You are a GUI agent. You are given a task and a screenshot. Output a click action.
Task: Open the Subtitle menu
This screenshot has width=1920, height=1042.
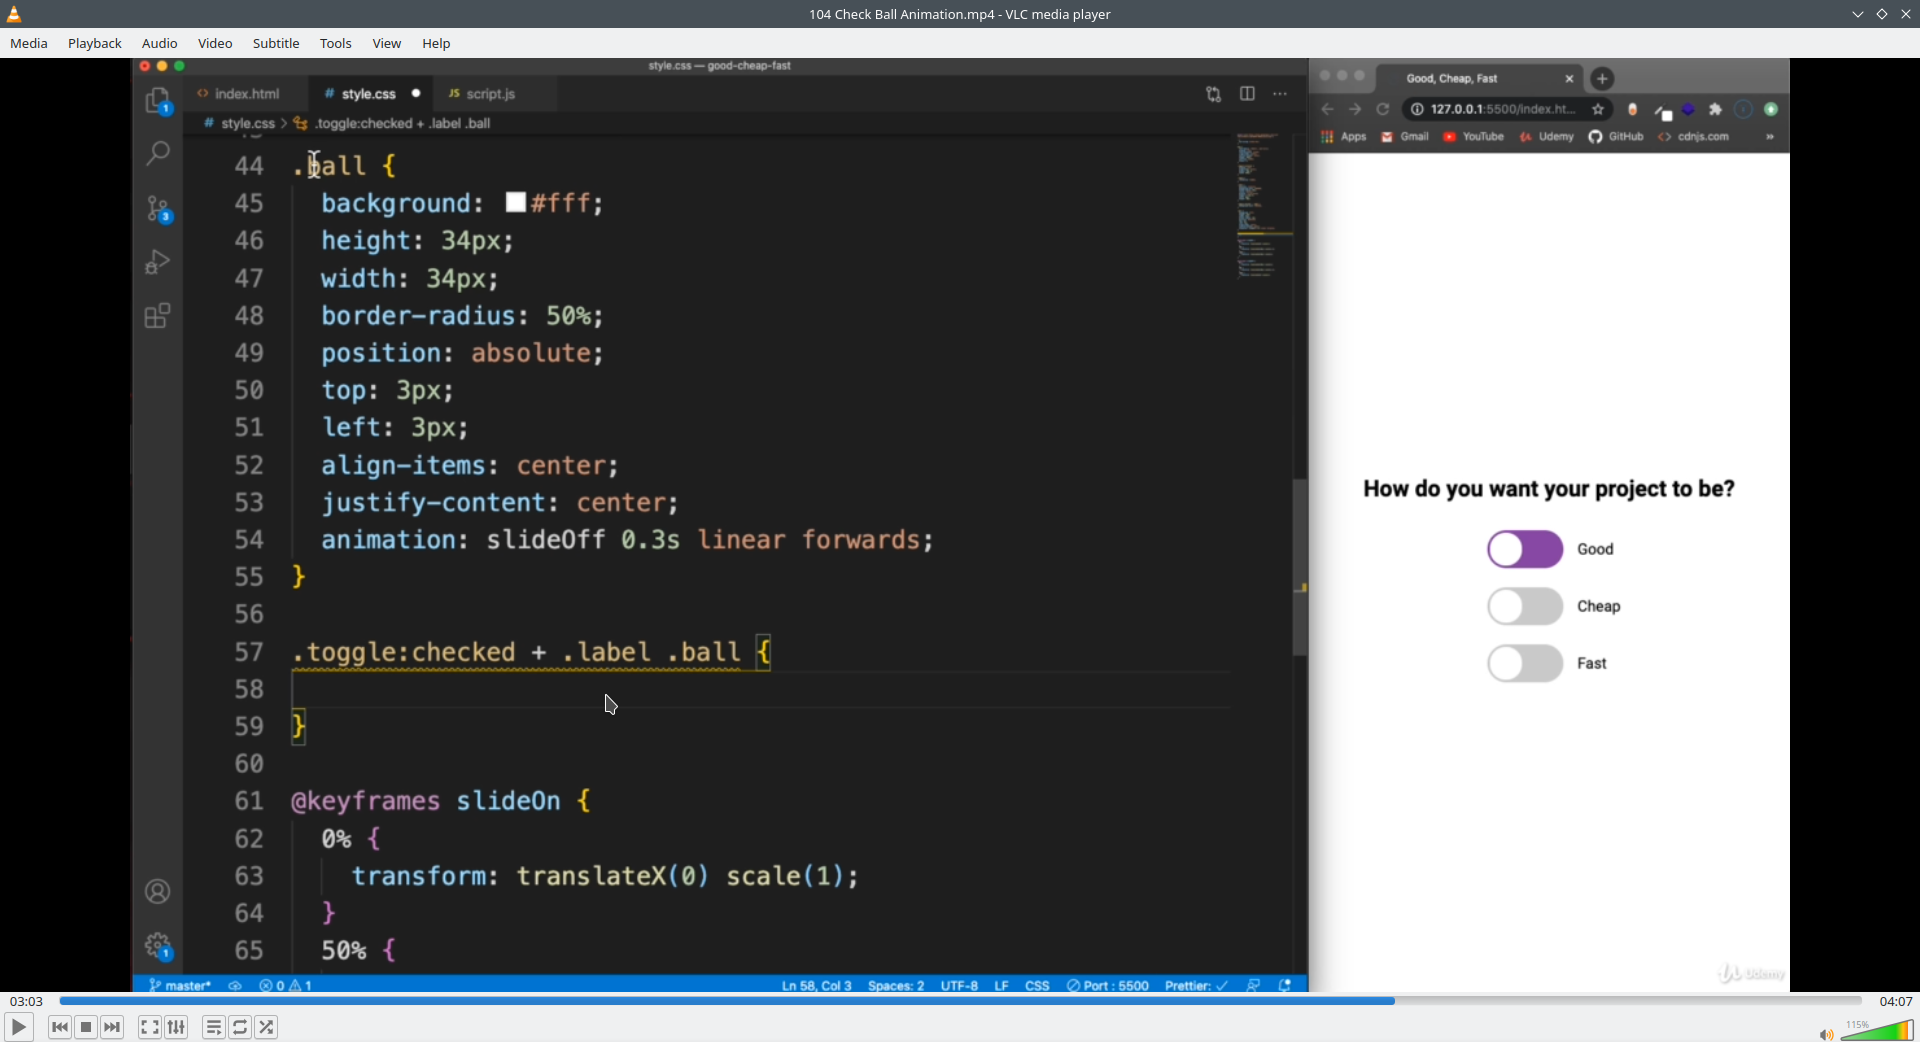[276, 43]
